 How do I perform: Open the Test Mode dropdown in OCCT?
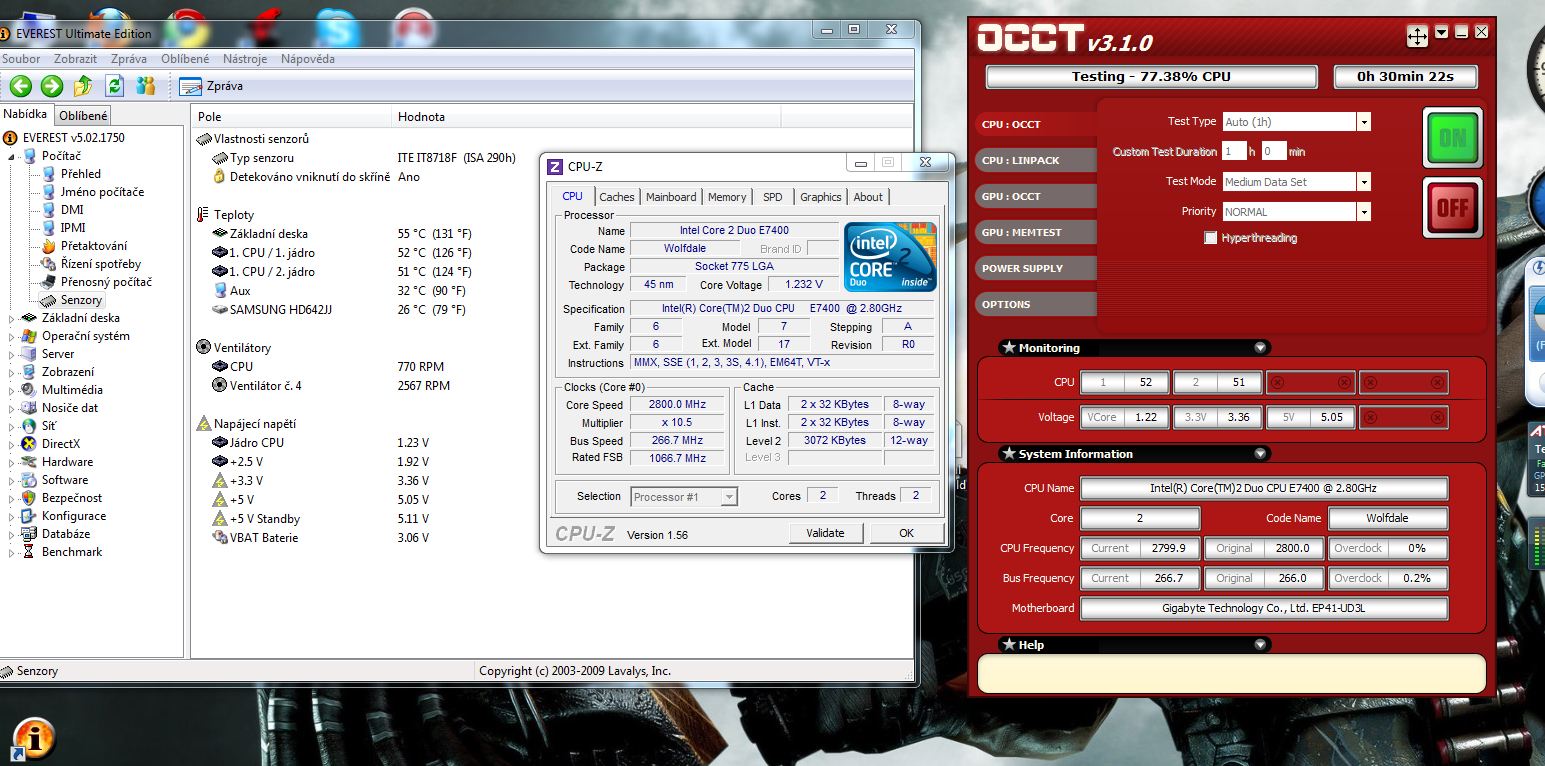tap(1363, 182)
